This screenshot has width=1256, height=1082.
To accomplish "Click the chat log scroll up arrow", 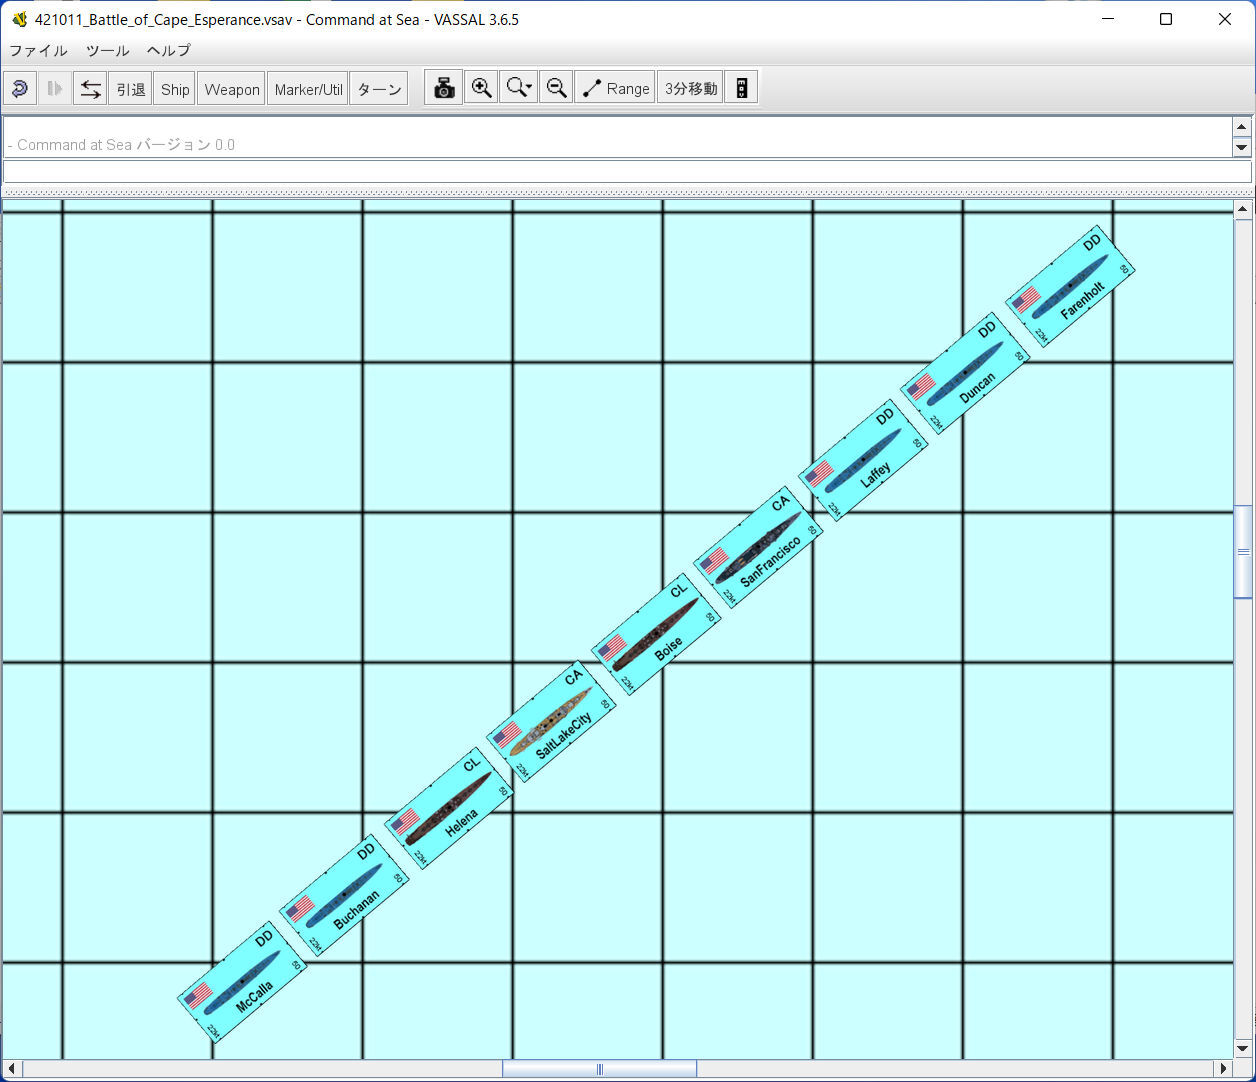I will coord(1242,127).
